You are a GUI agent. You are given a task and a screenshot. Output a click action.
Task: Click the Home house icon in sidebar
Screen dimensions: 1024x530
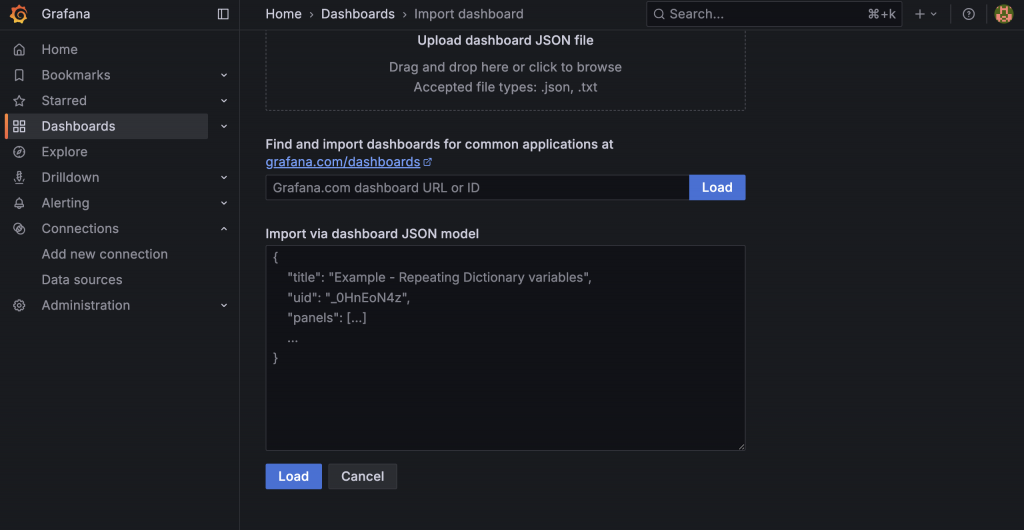coord(20,50)
